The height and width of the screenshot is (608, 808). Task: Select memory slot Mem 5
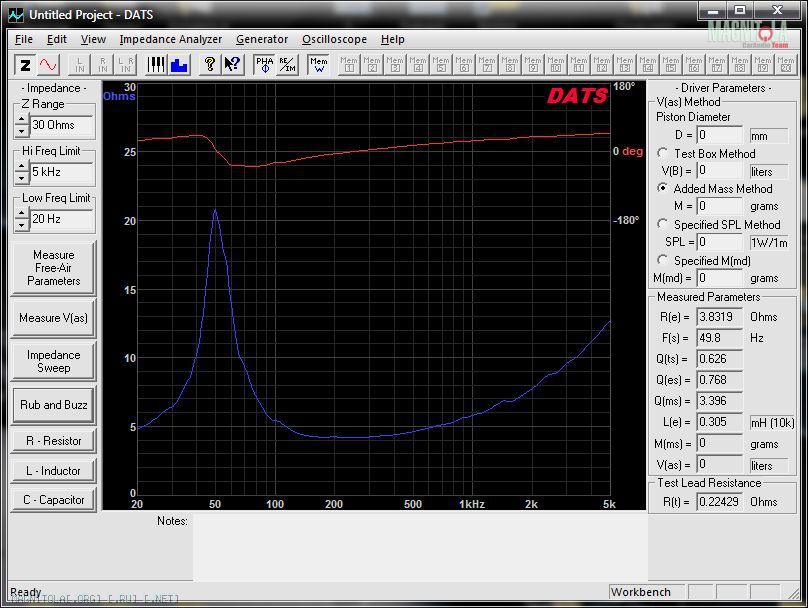tap(441, 65)
